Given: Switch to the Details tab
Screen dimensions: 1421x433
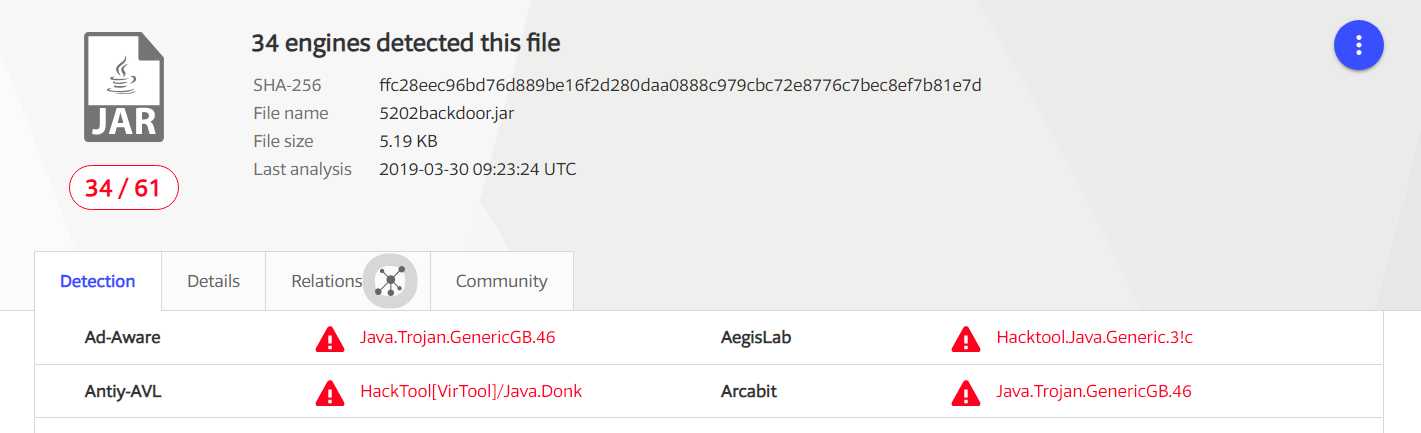Looking at the screenshot, I should [214, 281].
